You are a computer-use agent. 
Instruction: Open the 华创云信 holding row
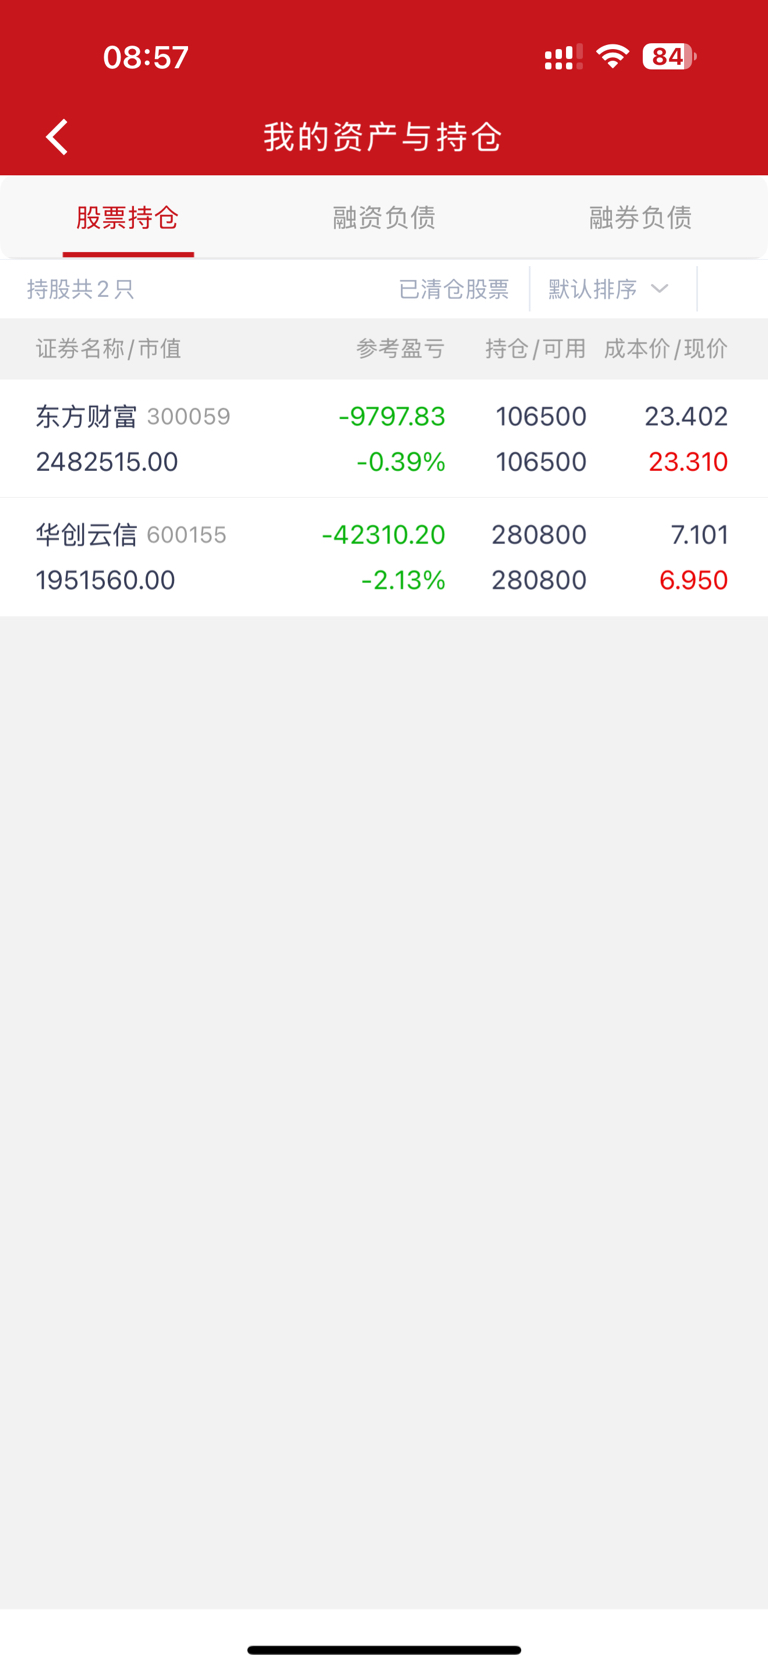[384, 557]
